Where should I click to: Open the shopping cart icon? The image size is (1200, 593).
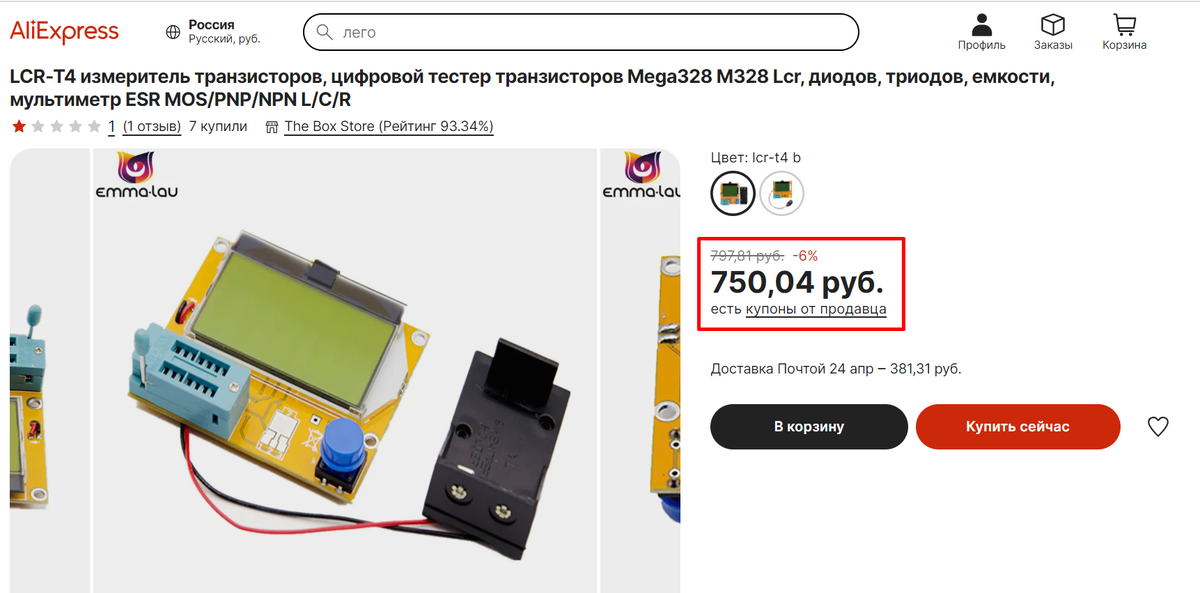point(1124,24)
